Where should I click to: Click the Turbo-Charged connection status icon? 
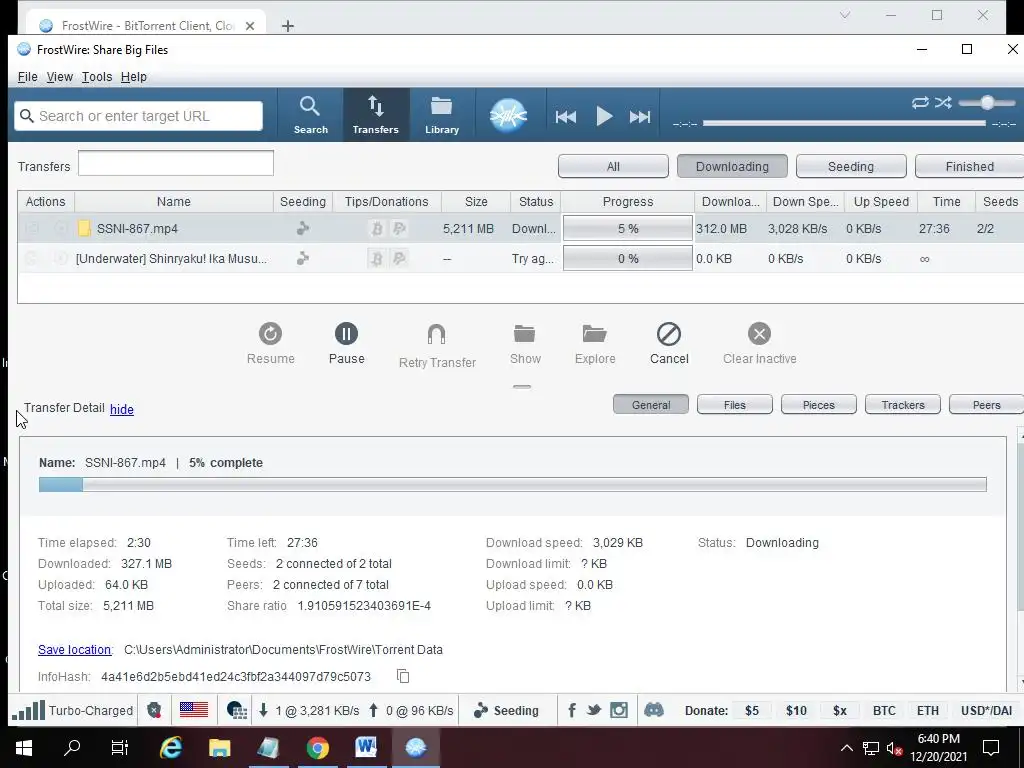point(28,710)
